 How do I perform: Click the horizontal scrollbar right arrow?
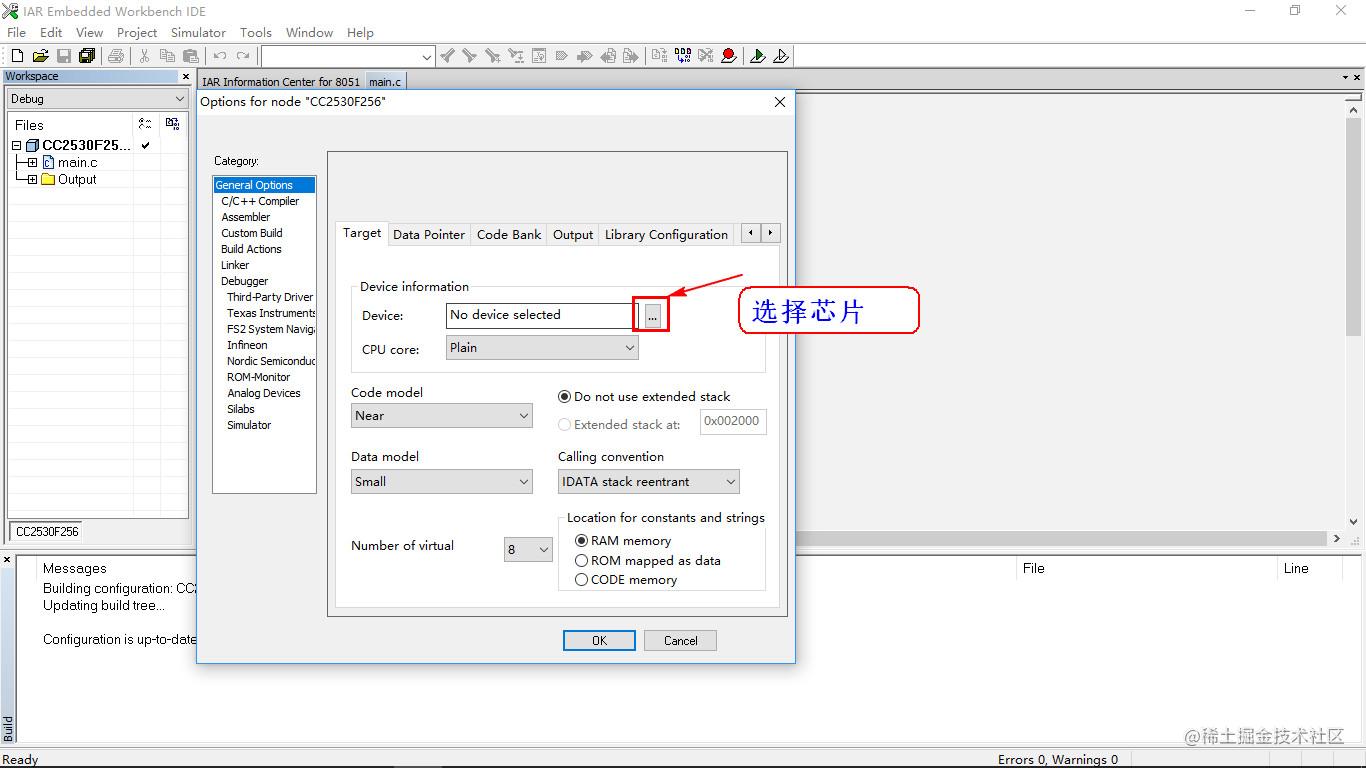(1337, 538)
